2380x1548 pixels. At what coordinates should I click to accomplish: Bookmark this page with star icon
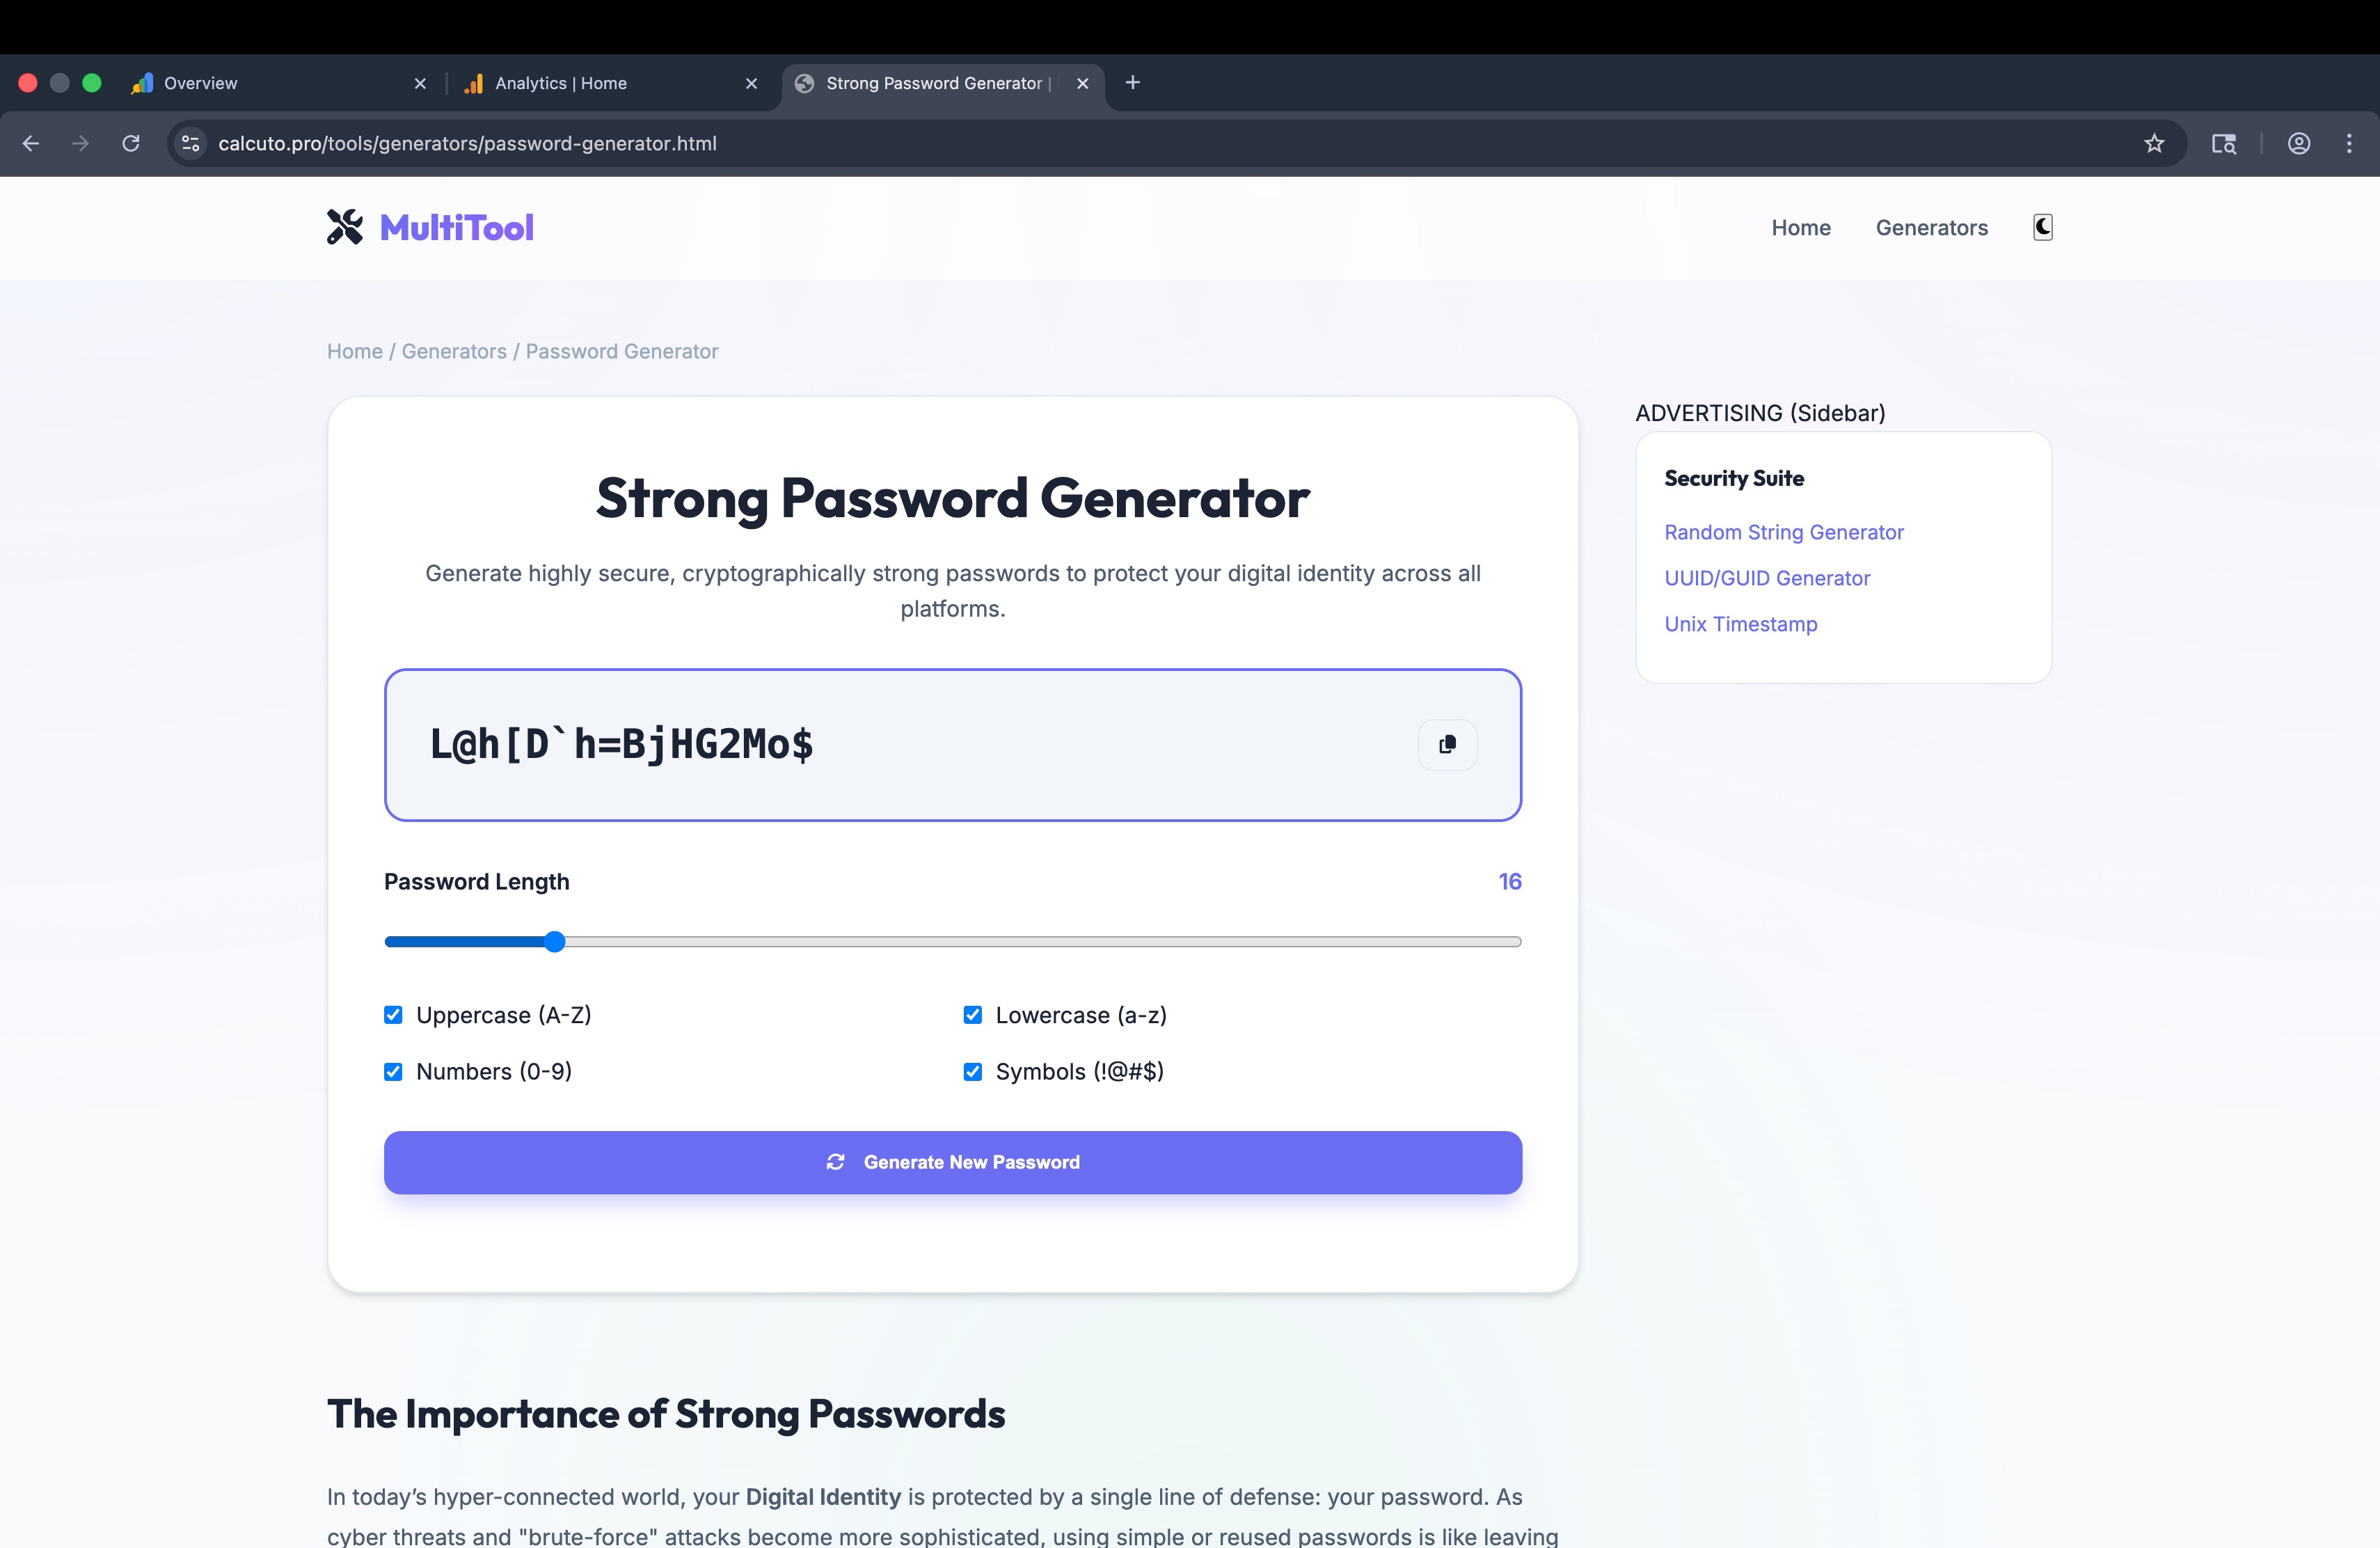tap(2154, 143)
